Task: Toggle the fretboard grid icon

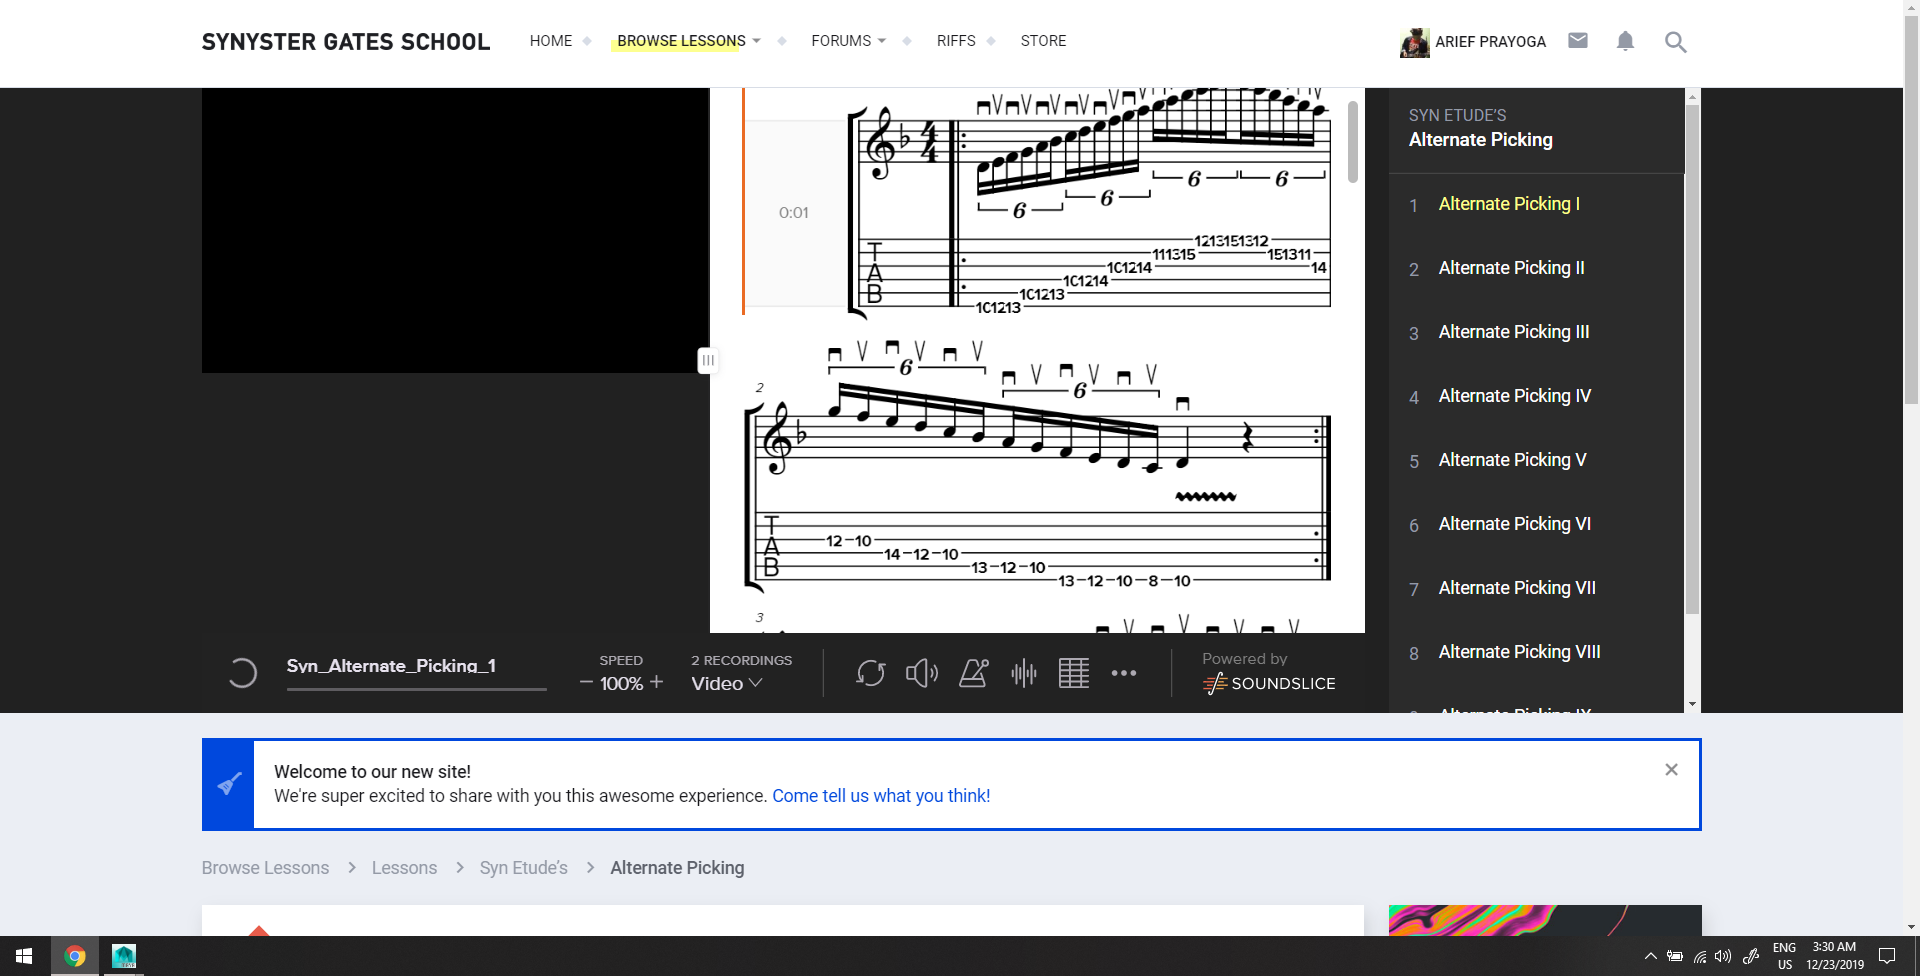Action: [1073, 674]
